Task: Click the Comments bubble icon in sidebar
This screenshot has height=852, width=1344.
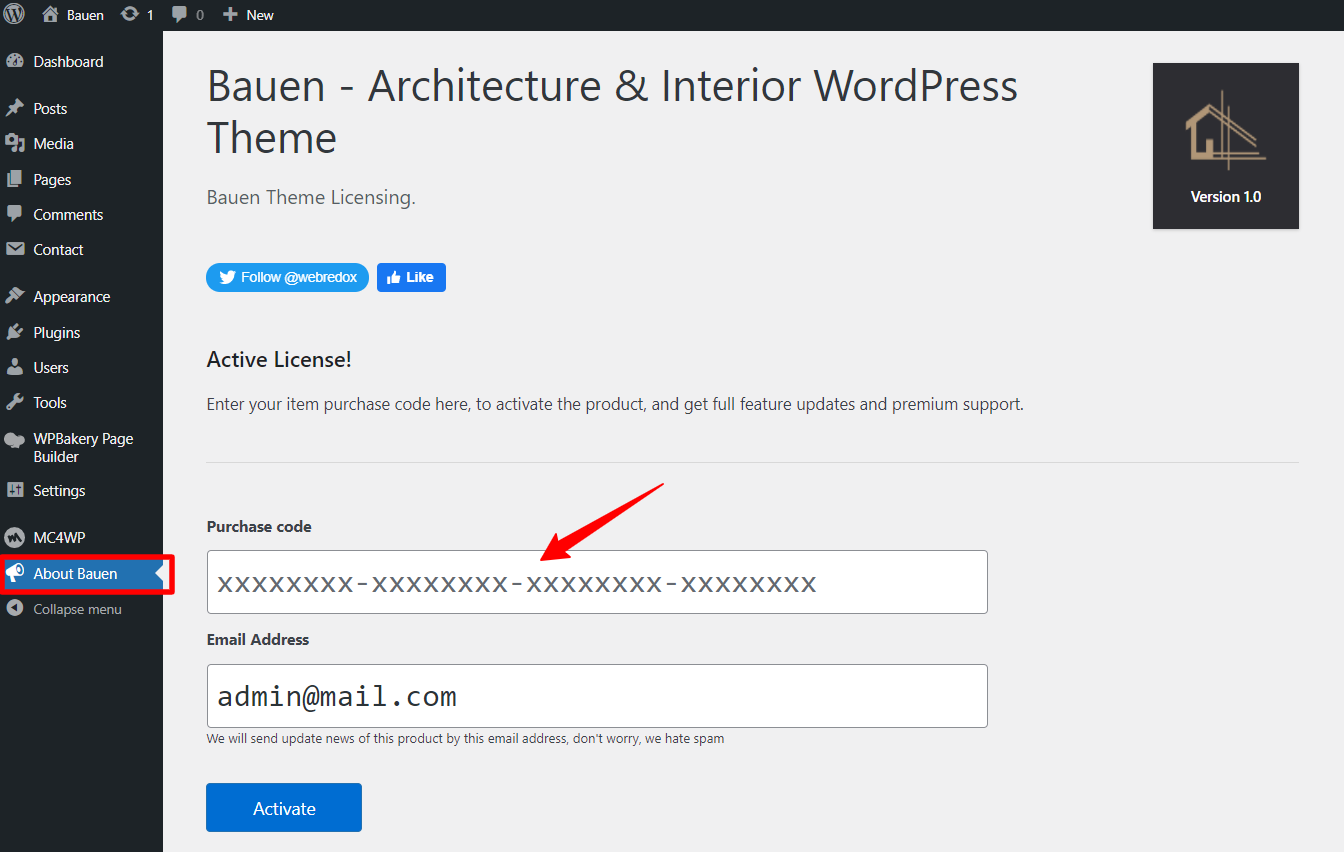Action: tap(15, 214)
